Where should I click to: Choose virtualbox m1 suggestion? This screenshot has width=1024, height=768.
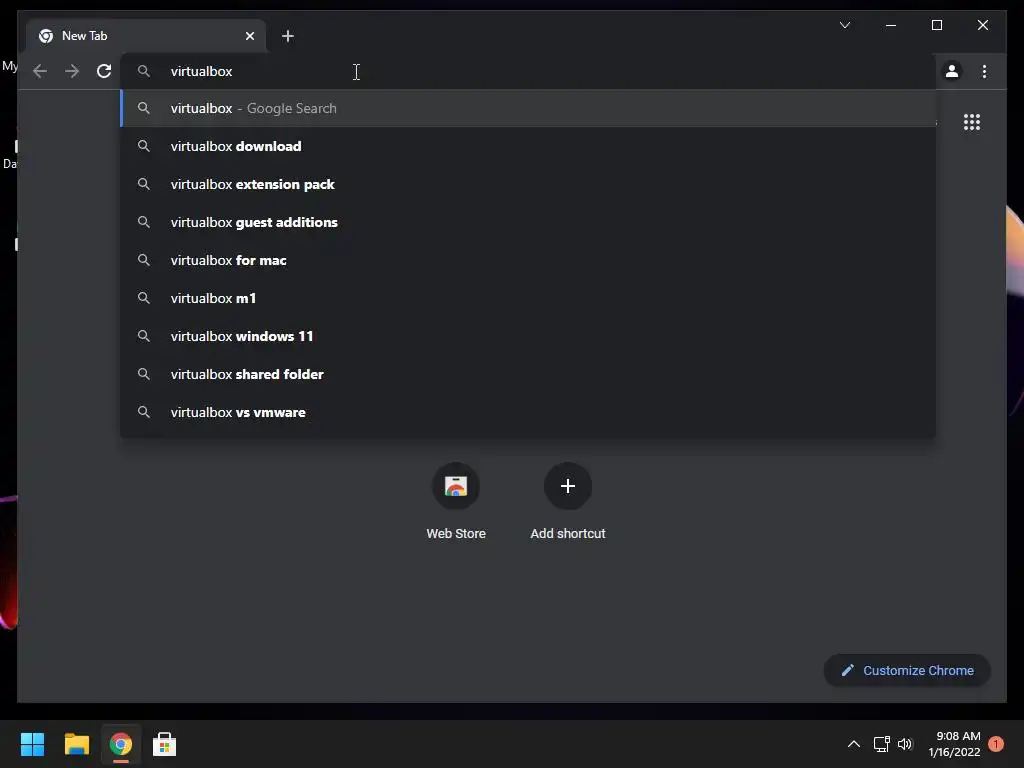[528, 298]
